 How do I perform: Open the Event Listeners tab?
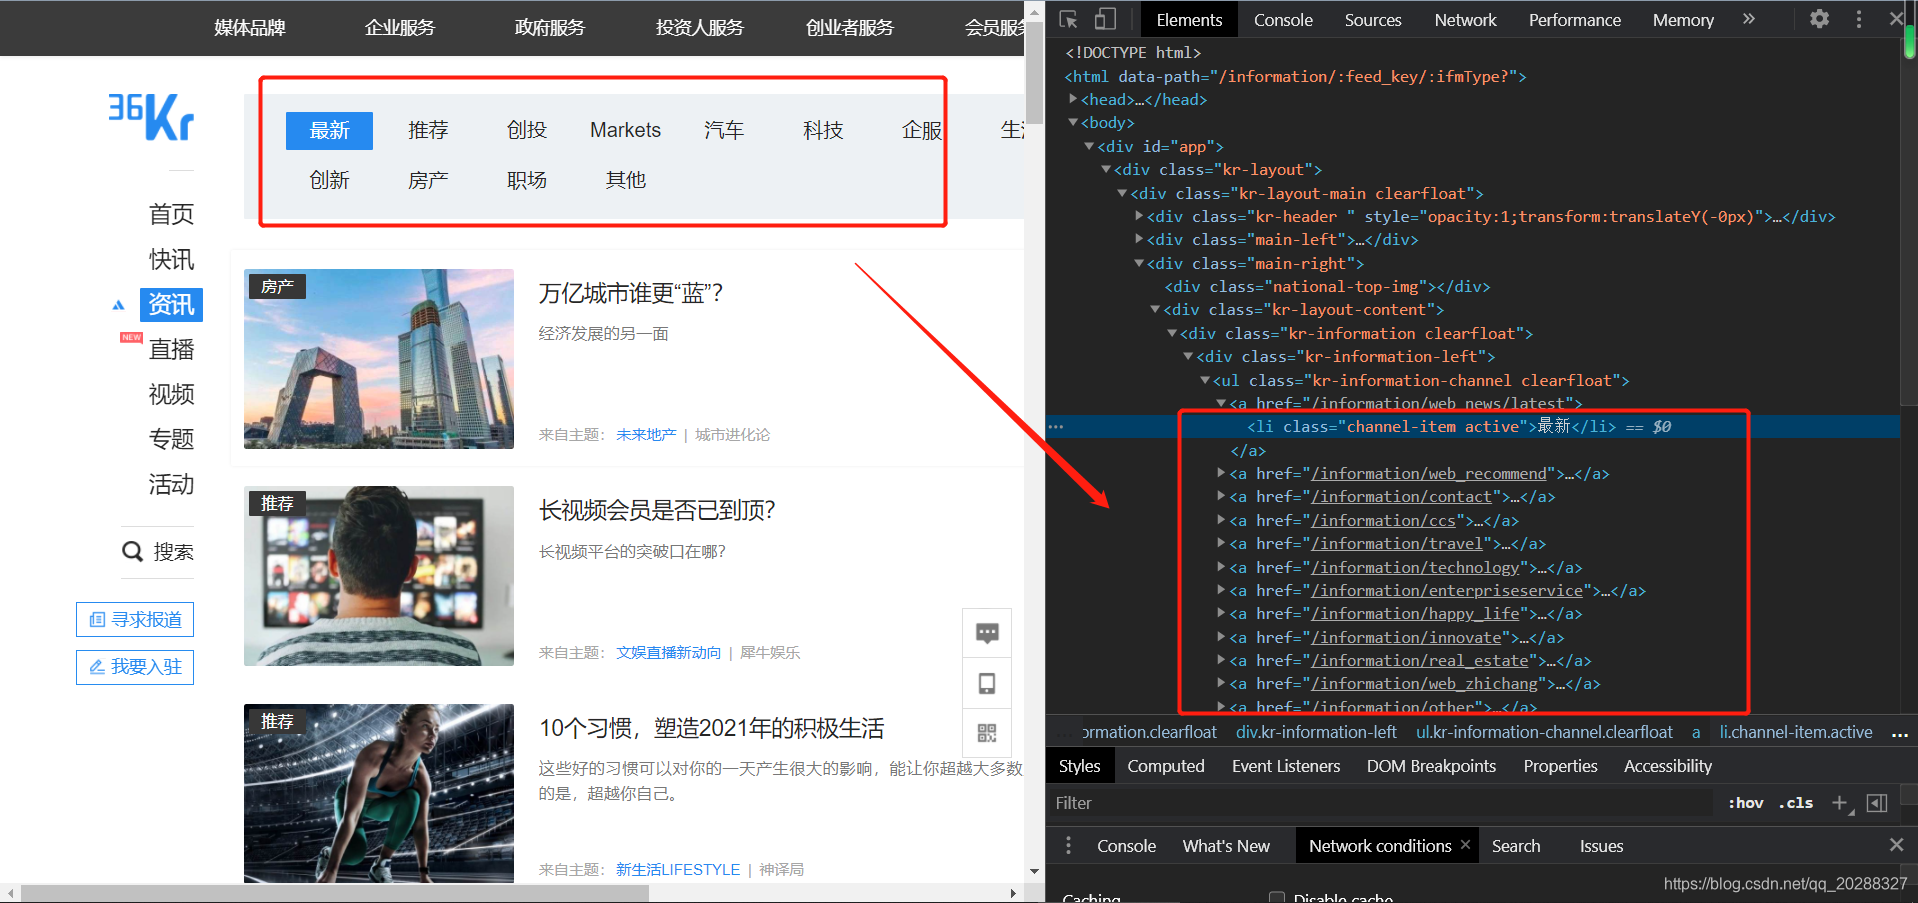click(1286, 766)
